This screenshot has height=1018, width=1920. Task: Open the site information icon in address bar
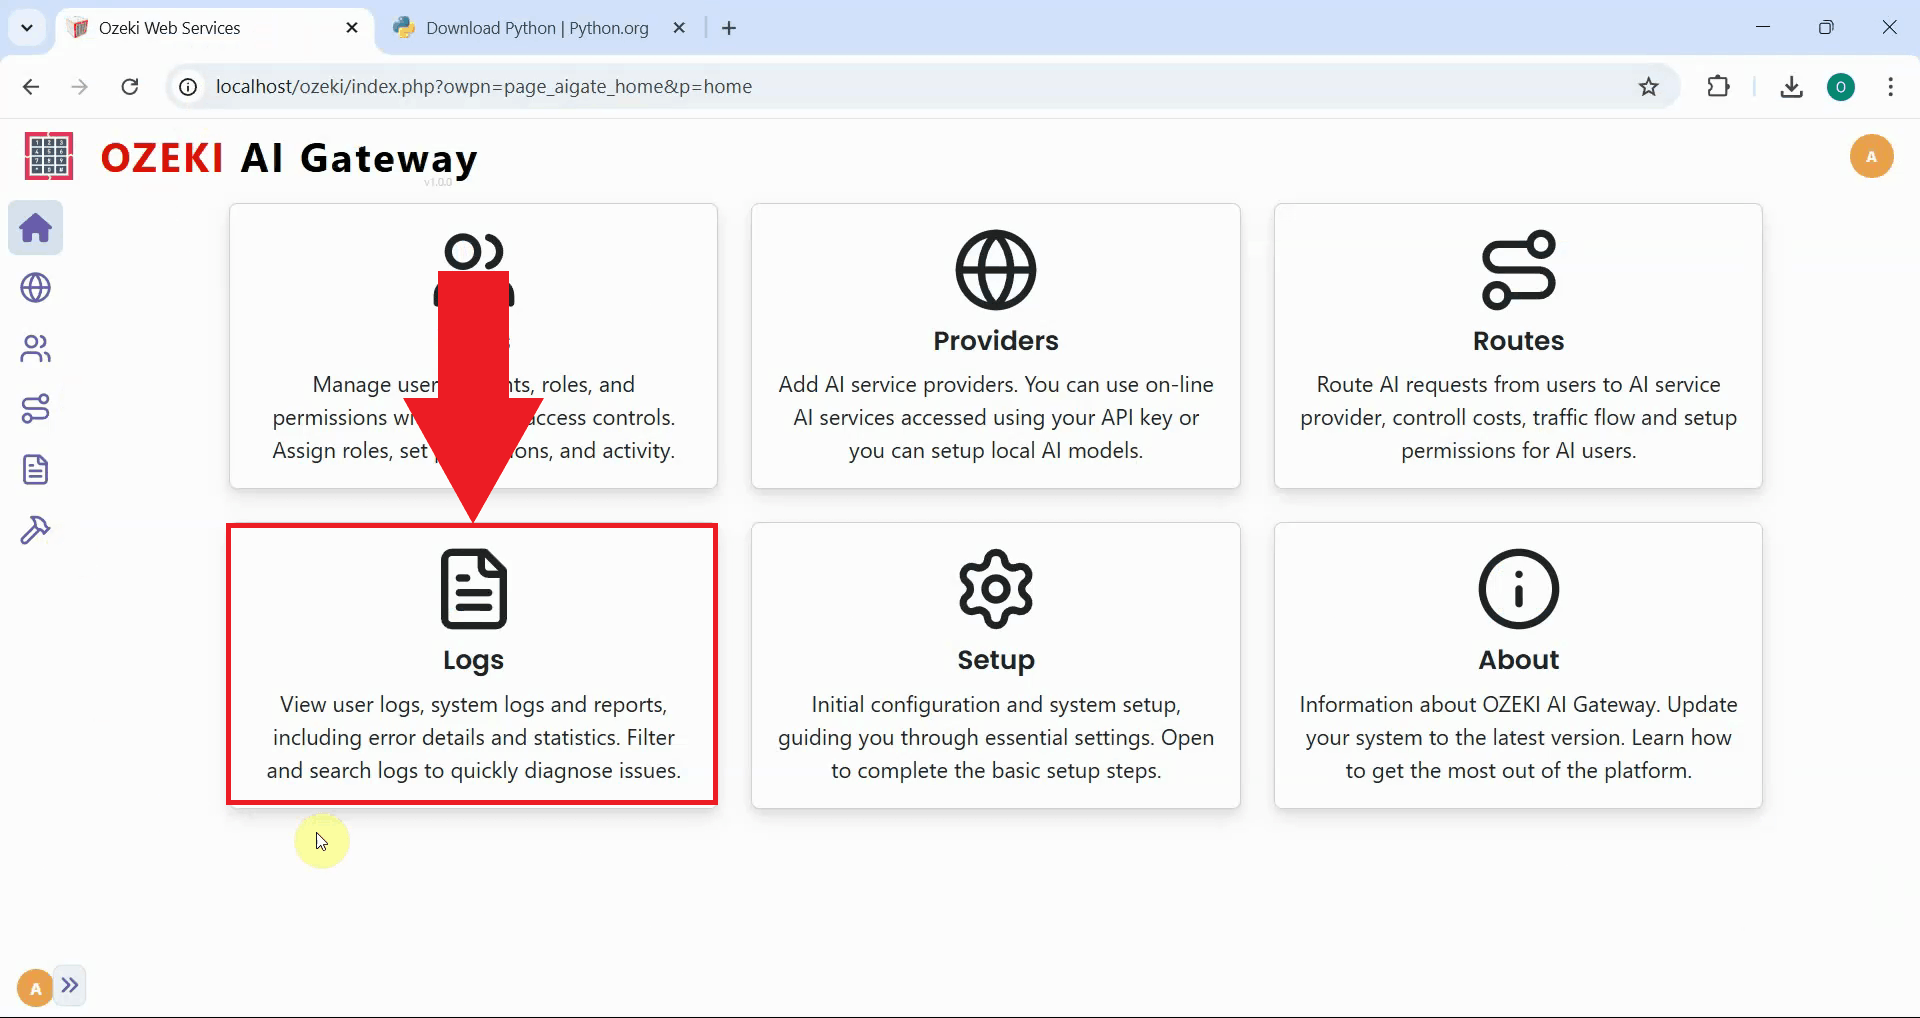pos(186,87)
